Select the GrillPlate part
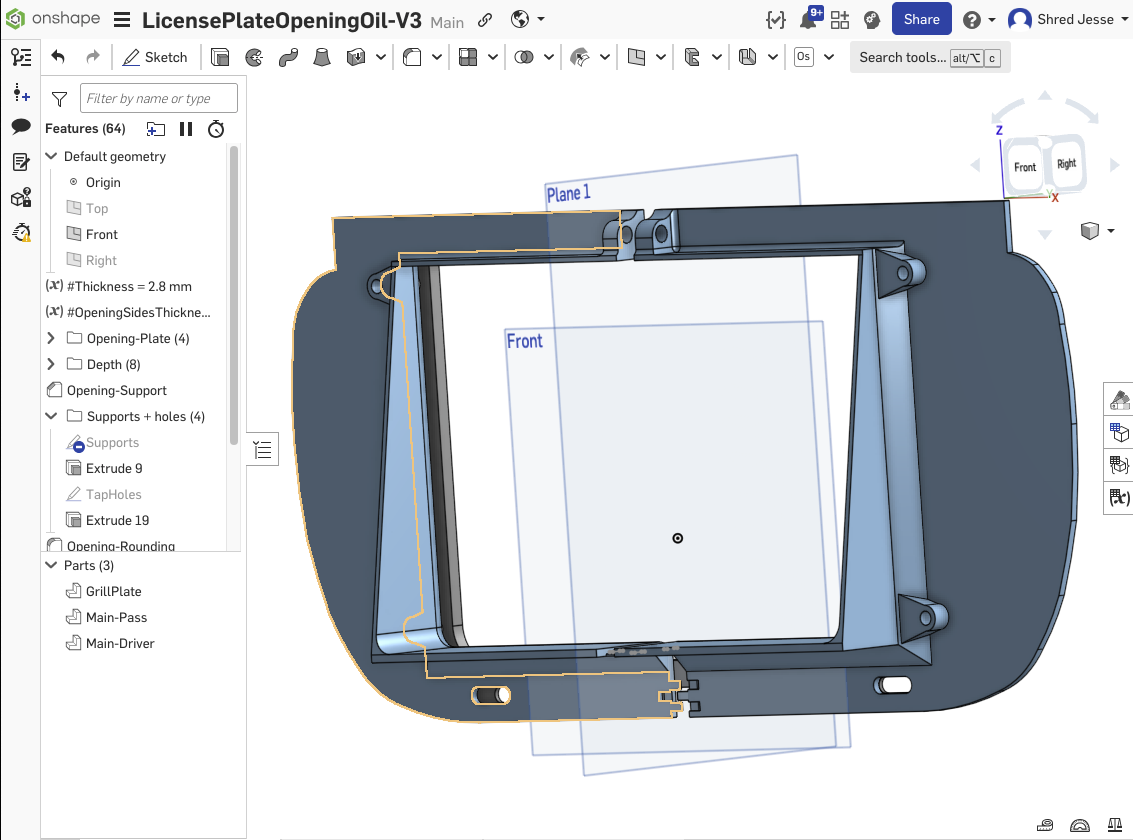The width and height of the screenshot is (1133, 840). (113, 591)
